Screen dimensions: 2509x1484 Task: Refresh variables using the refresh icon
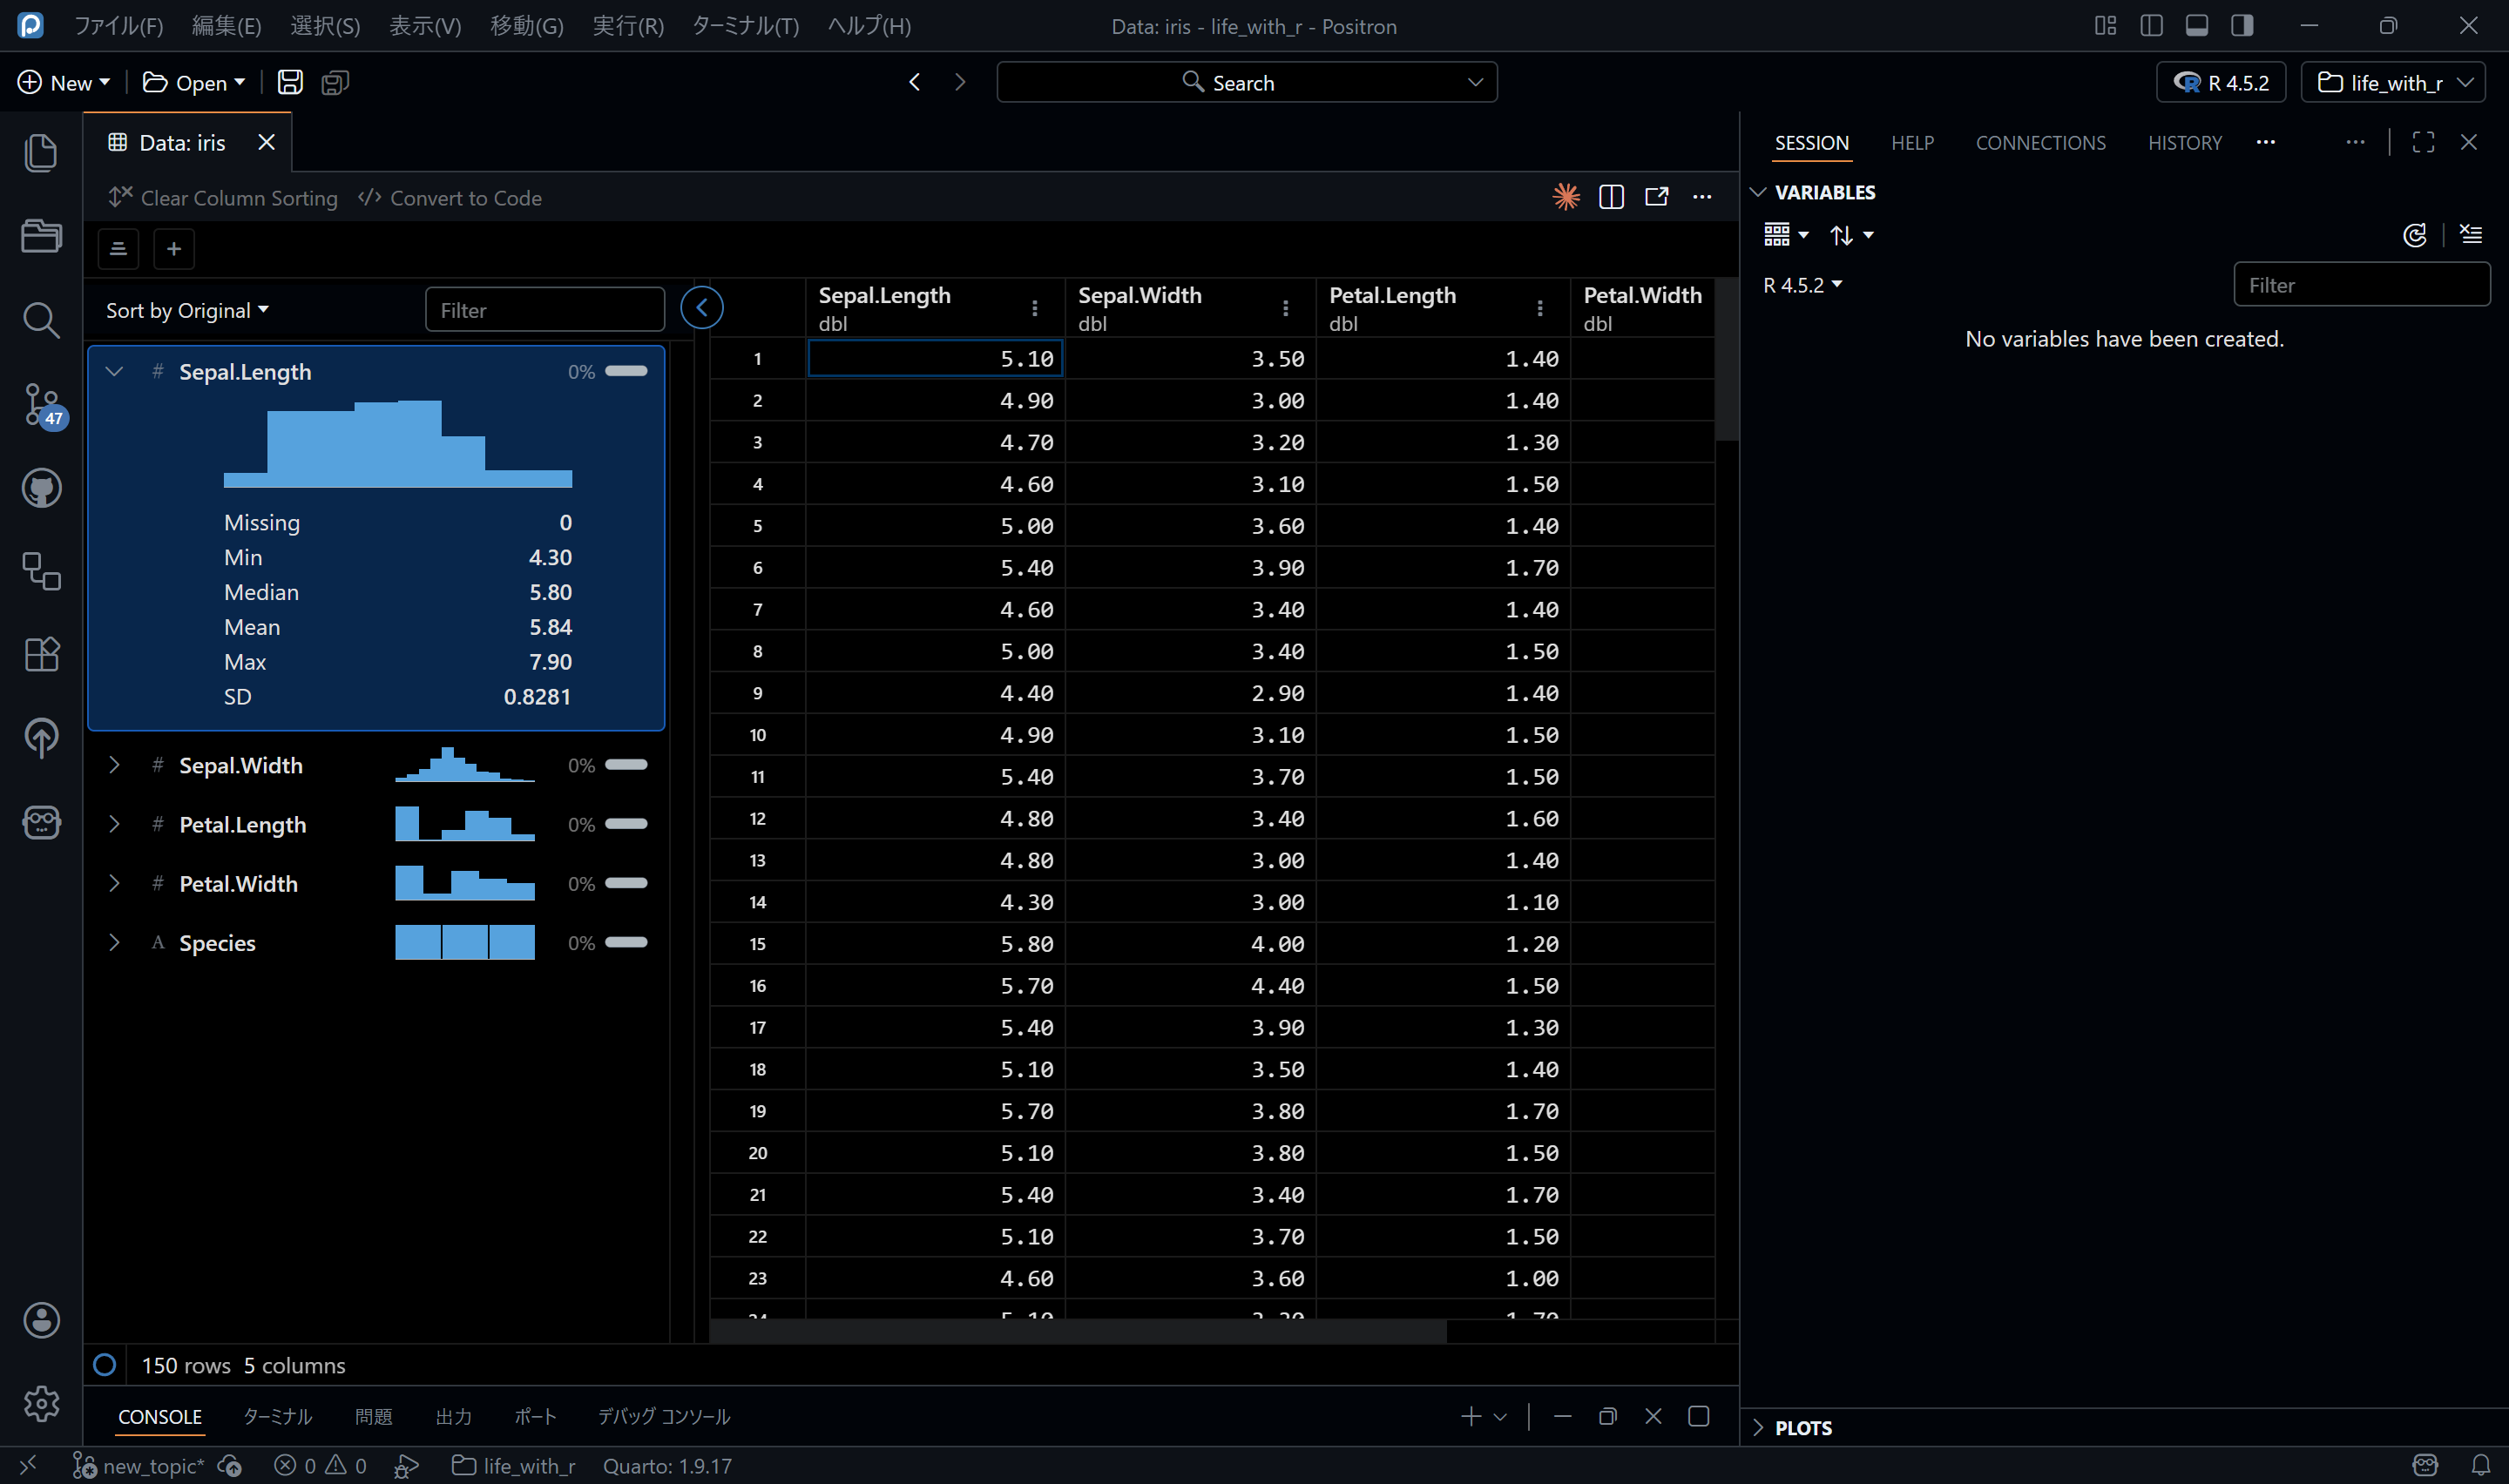click(x=2414, y=235)
